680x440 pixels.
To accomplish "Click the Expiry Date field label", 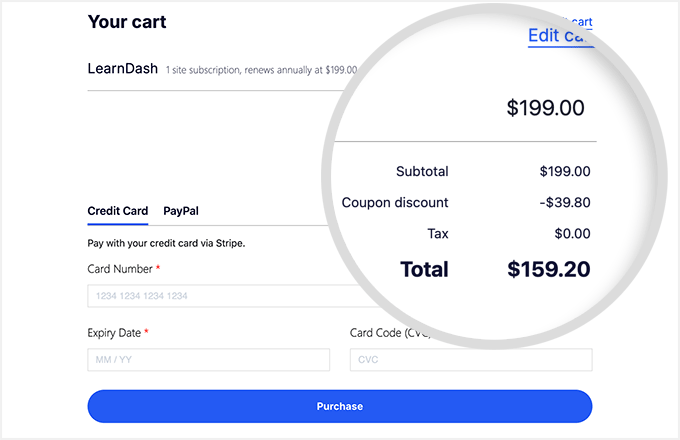I will click(x=116, y=333).
